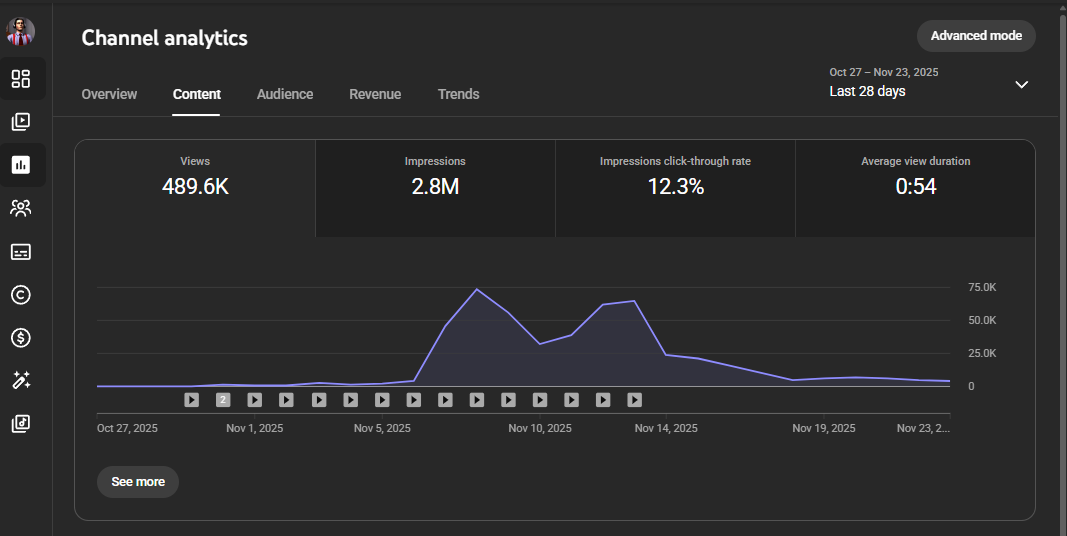The width and height of the screenshot is (1067, 536).
Task: Expand the Last 28 days date dropdown
Action: pos(1021,85)
